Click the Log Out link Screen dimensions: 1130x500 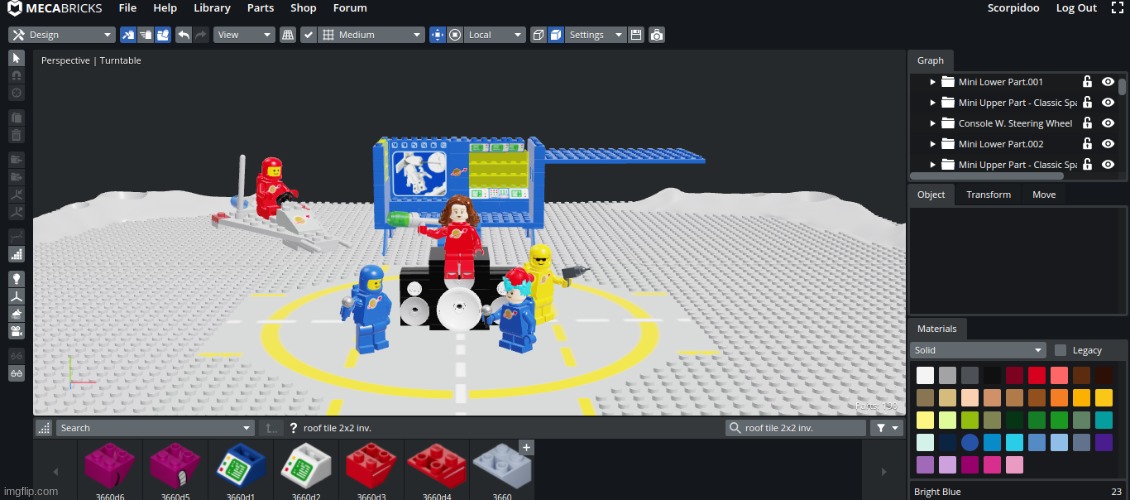[1076, 8]
